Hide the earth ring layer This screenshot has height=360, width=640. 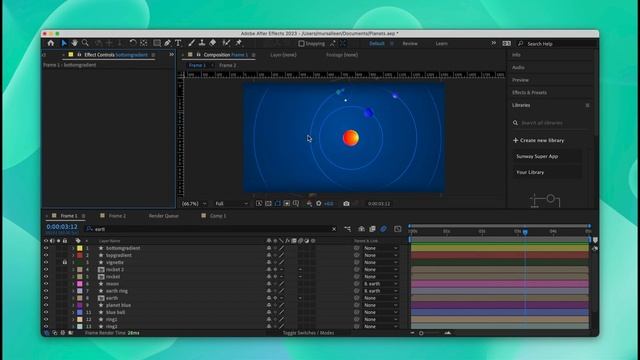click(x=46, y=291)
